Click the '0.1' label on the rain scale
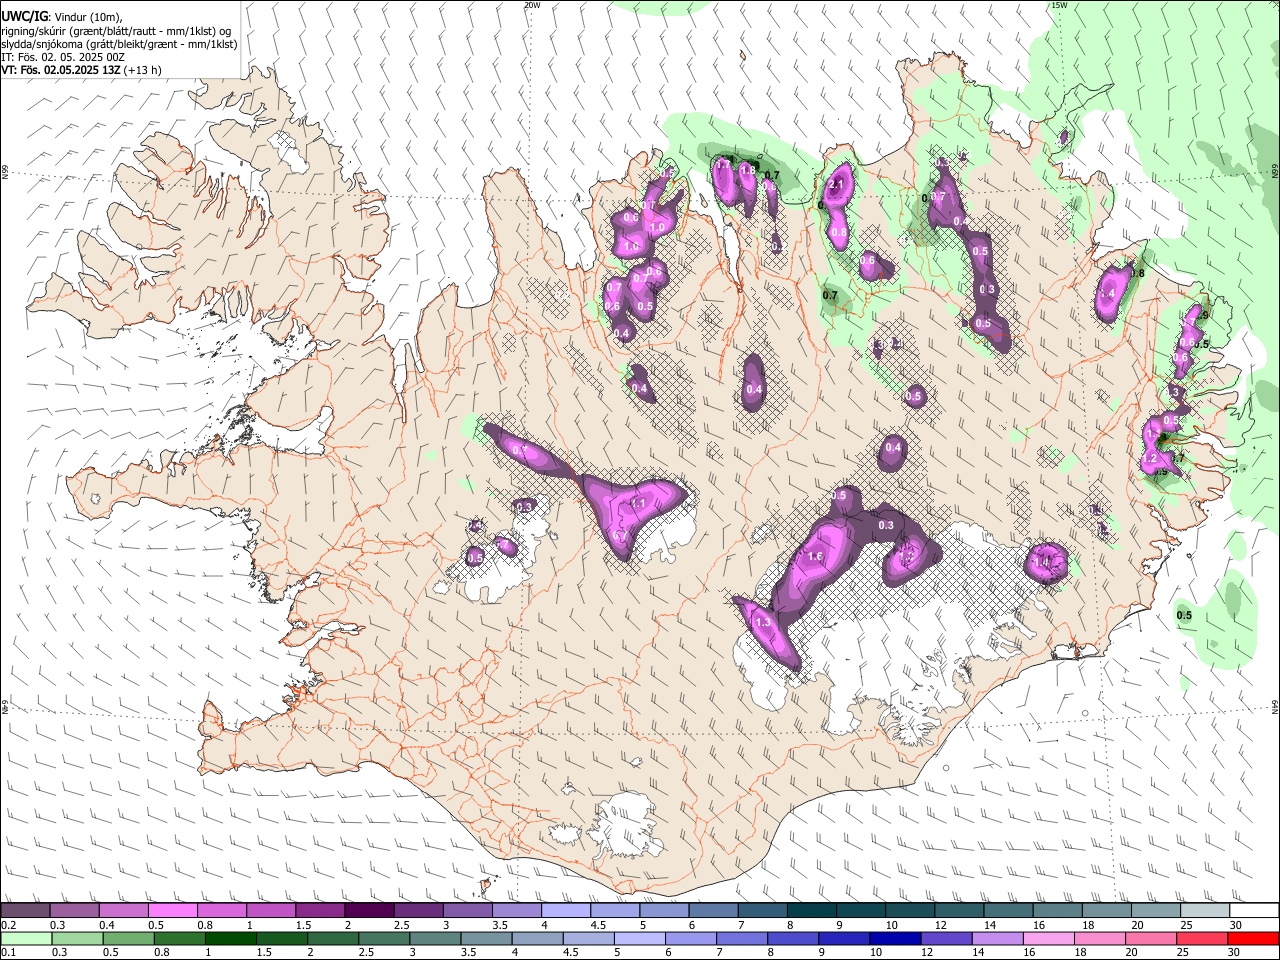Screen dimensions: 1280x960 [x=8, y=953]
